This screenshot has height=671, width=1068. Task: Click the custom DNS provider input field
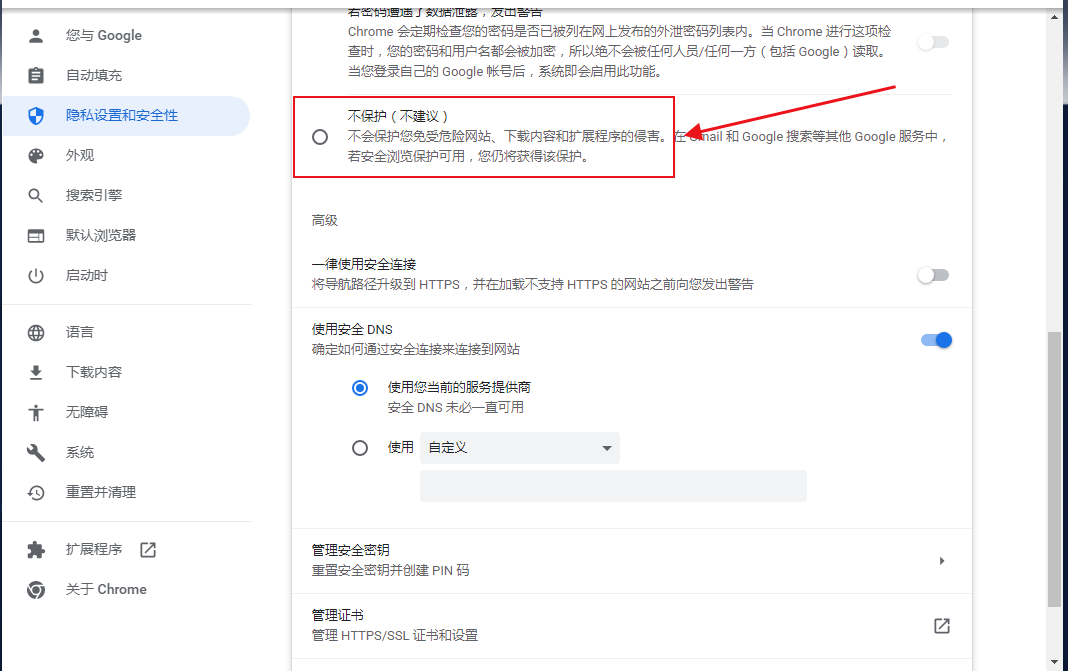click(x=613, y=486)
